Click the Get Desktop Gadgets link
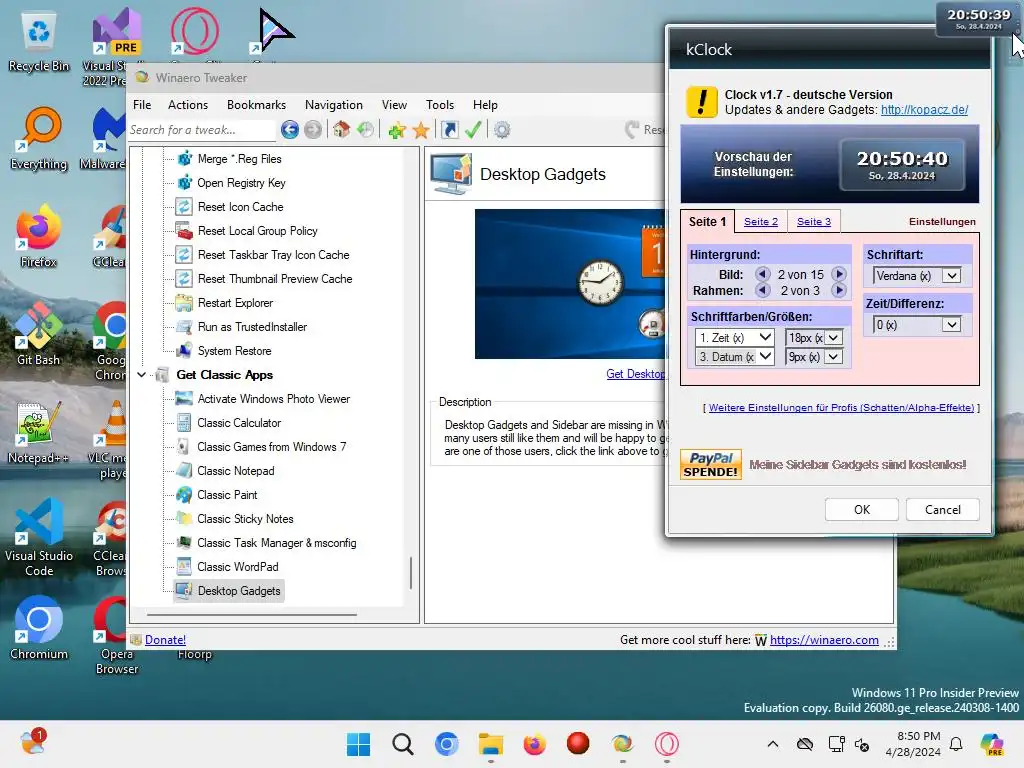The image size is (1024, 768). 635,374
